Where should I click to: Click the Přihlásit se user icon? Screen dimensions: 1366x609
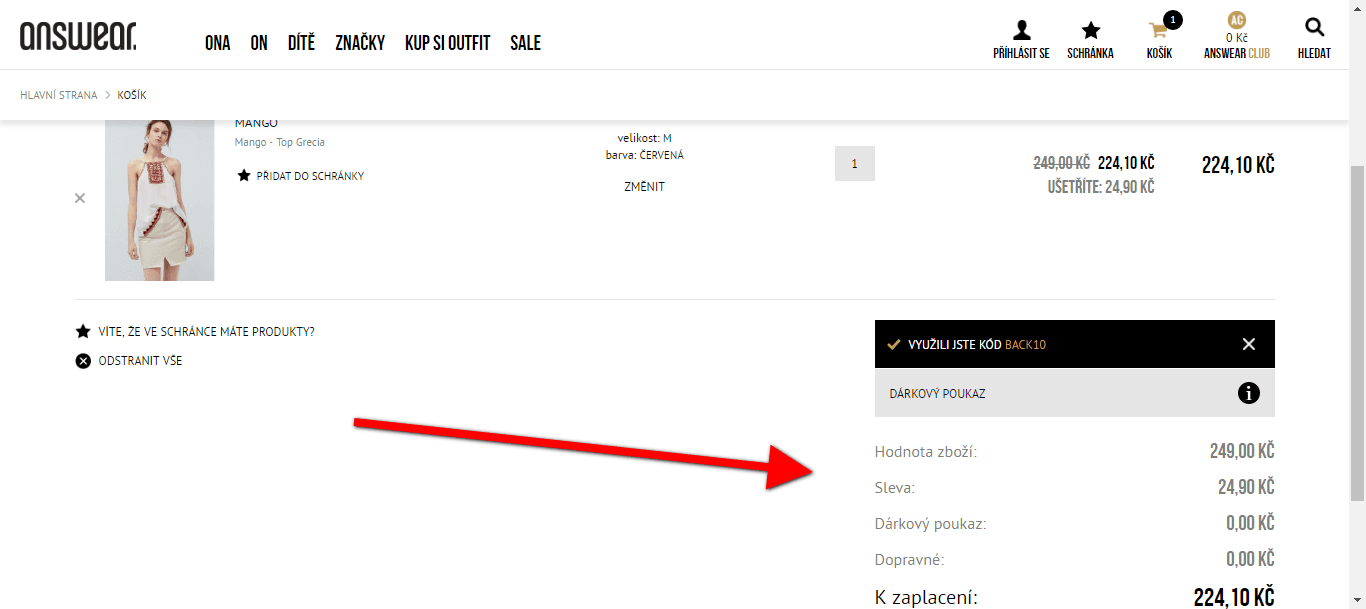1021,30
